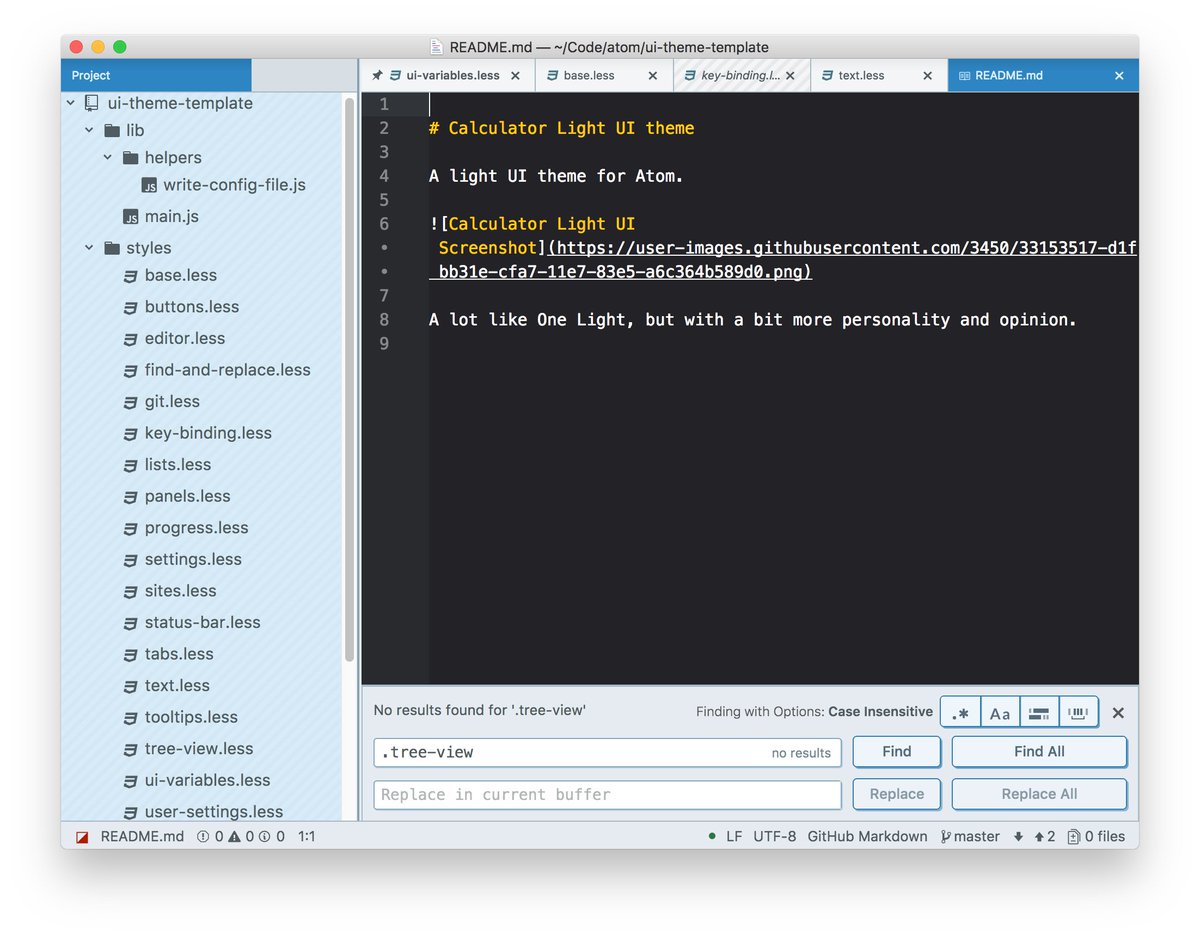Click the Find All button
1200x936 pixels.
point(1039,752)
